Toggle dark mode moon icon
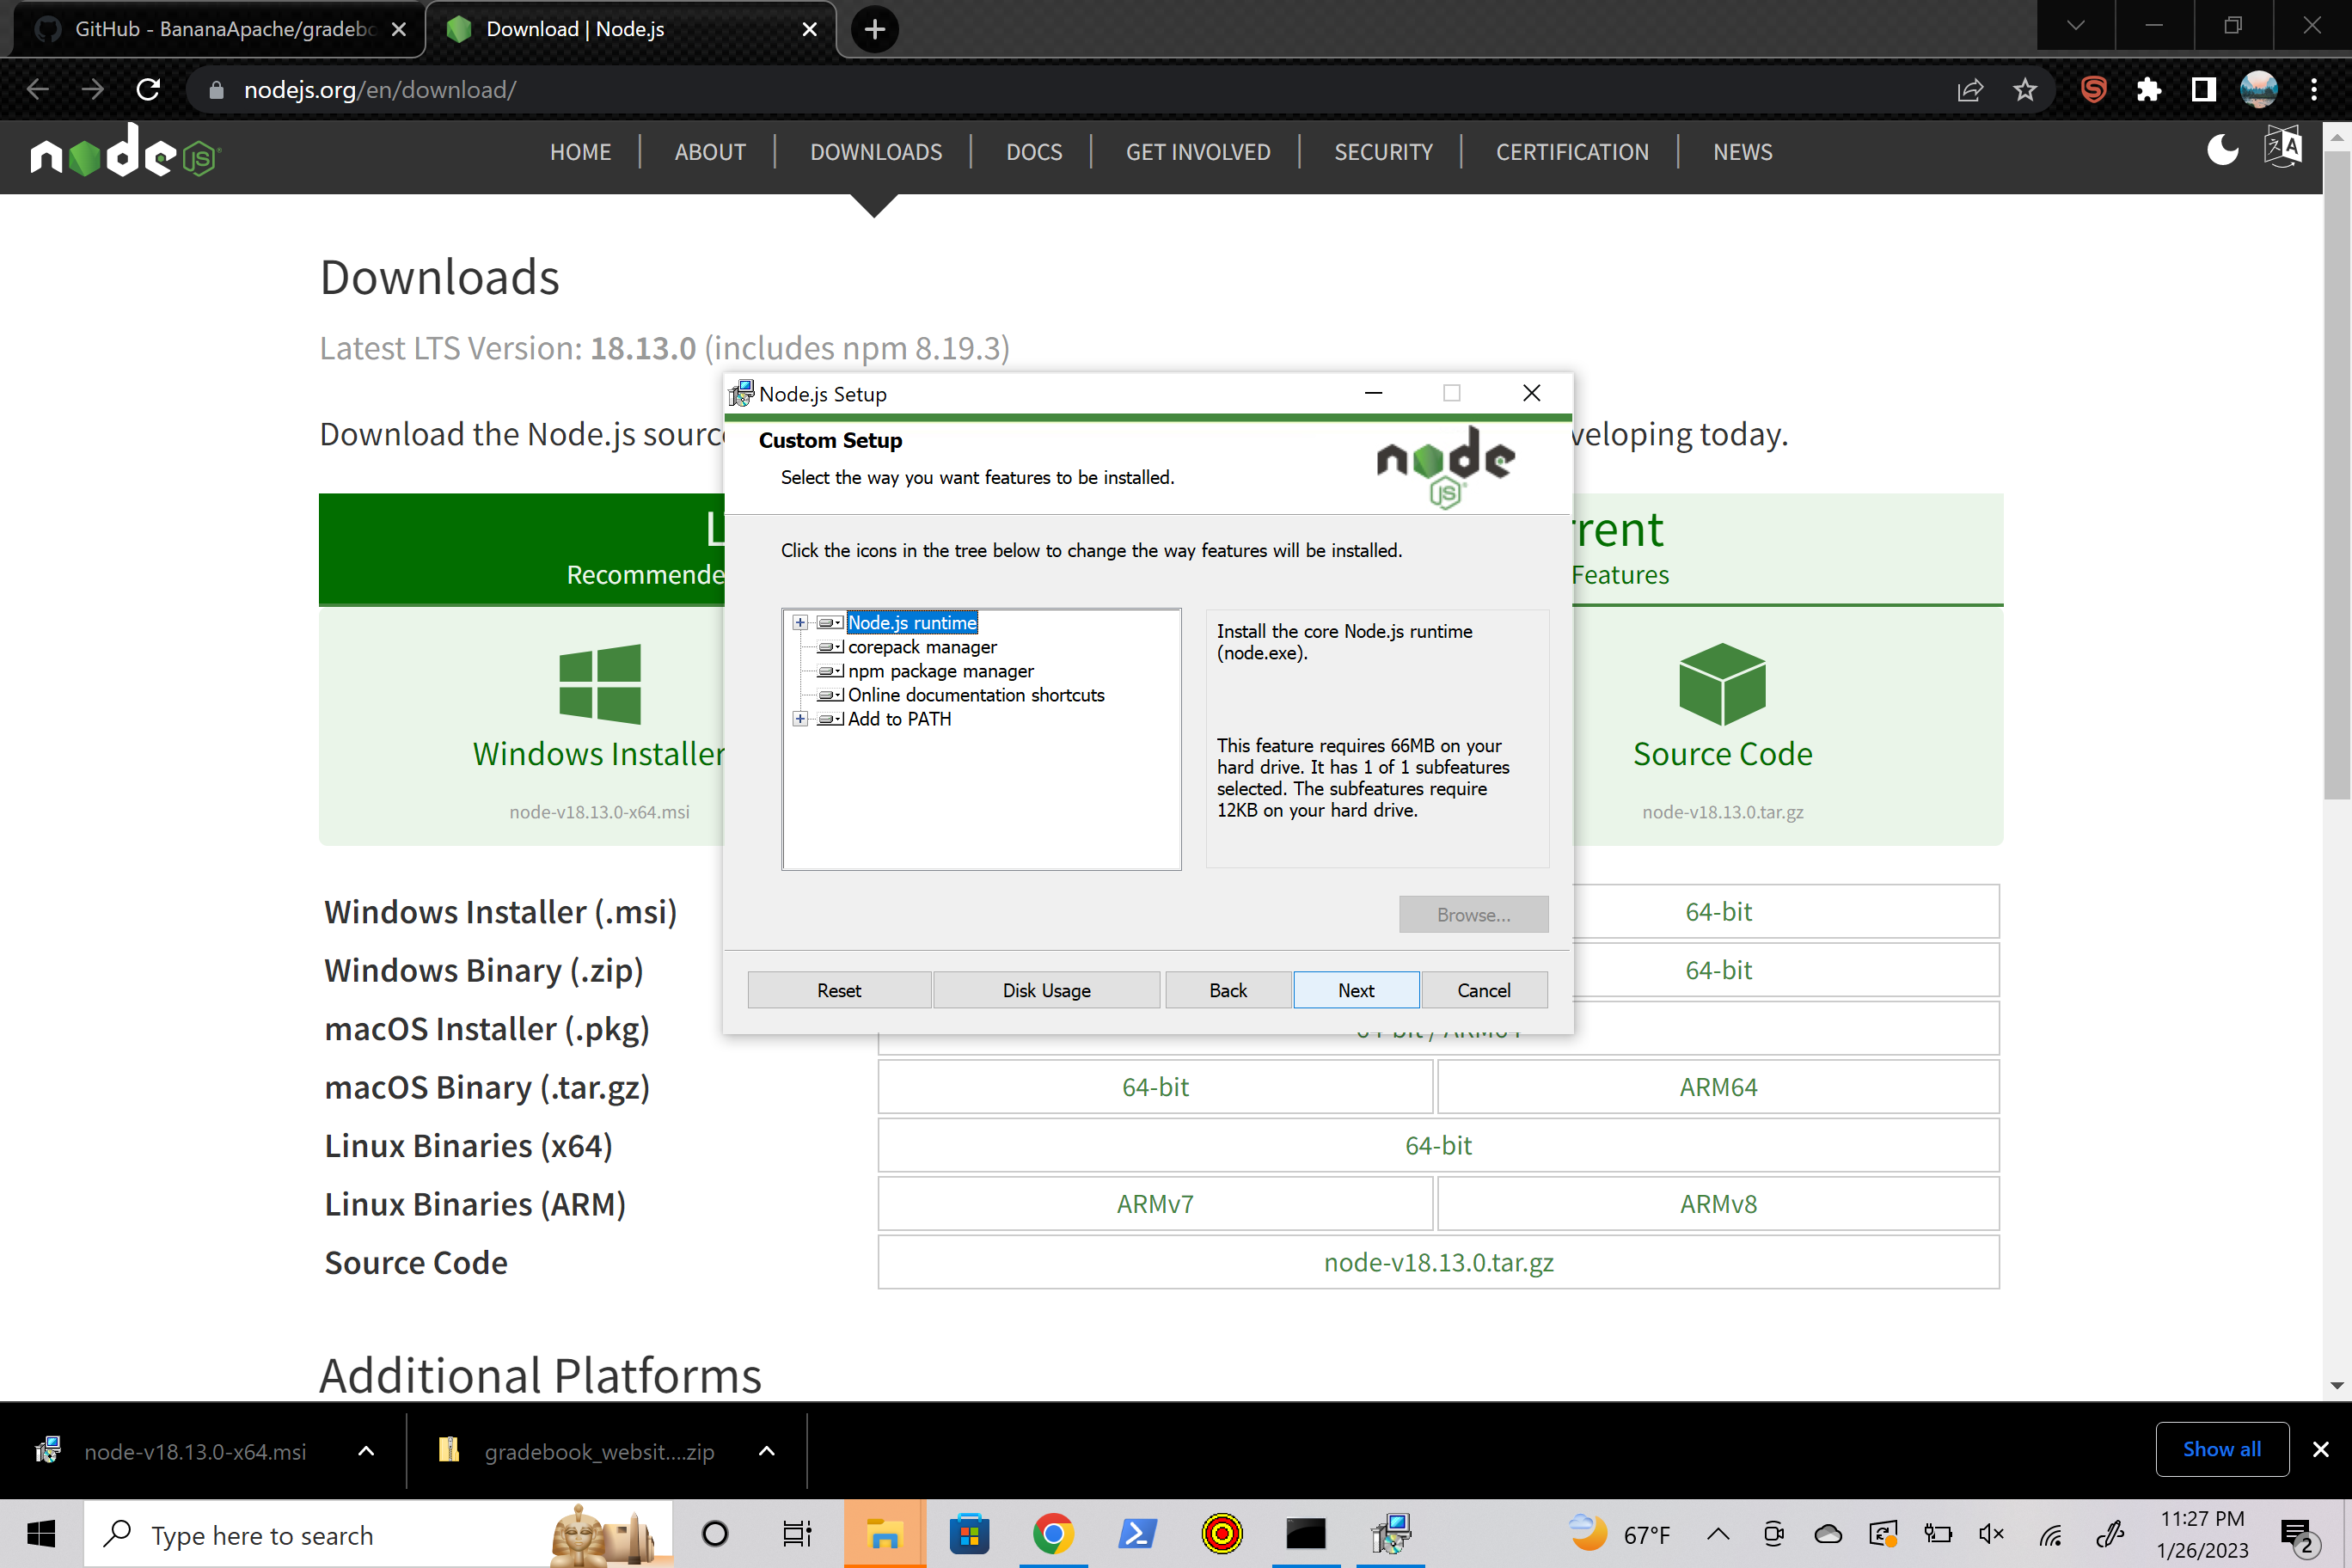 click(2222, 151)
